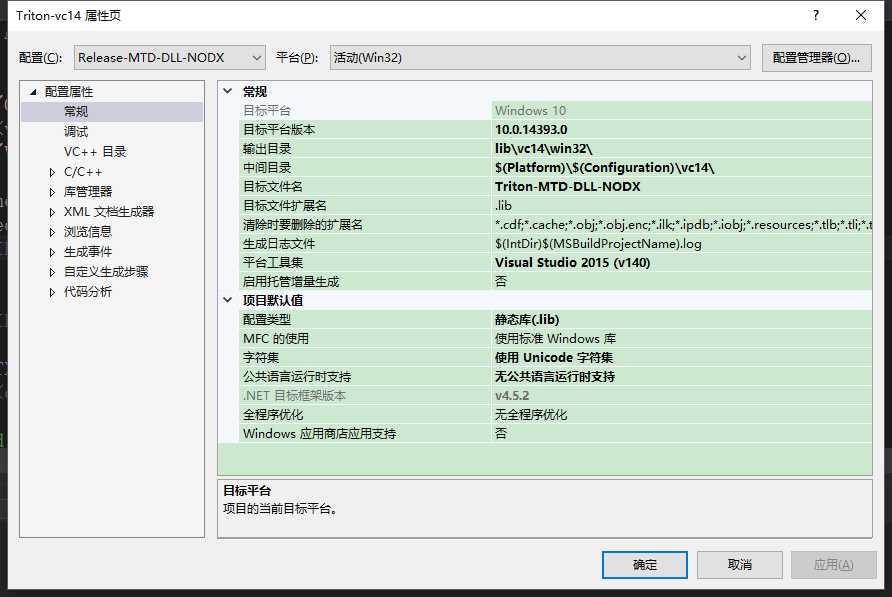Select the 库管理器 tree item label
This screenshot has height=597, width=892.
tap(88, 192)
